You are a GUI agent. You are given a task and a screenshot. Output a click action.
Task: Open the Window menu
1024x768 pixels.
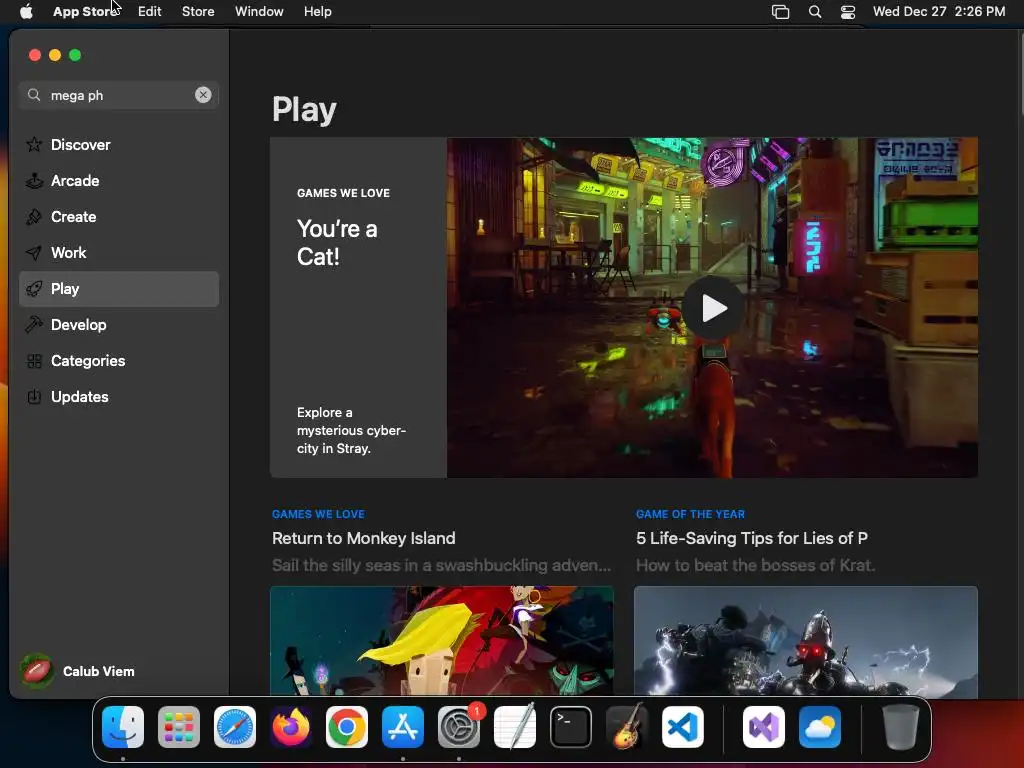259,11
